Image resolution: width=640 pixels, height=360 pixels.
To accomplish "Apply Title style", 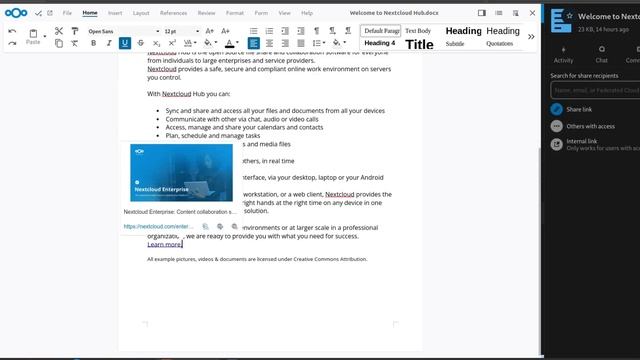I will click(x=419, y=44).
